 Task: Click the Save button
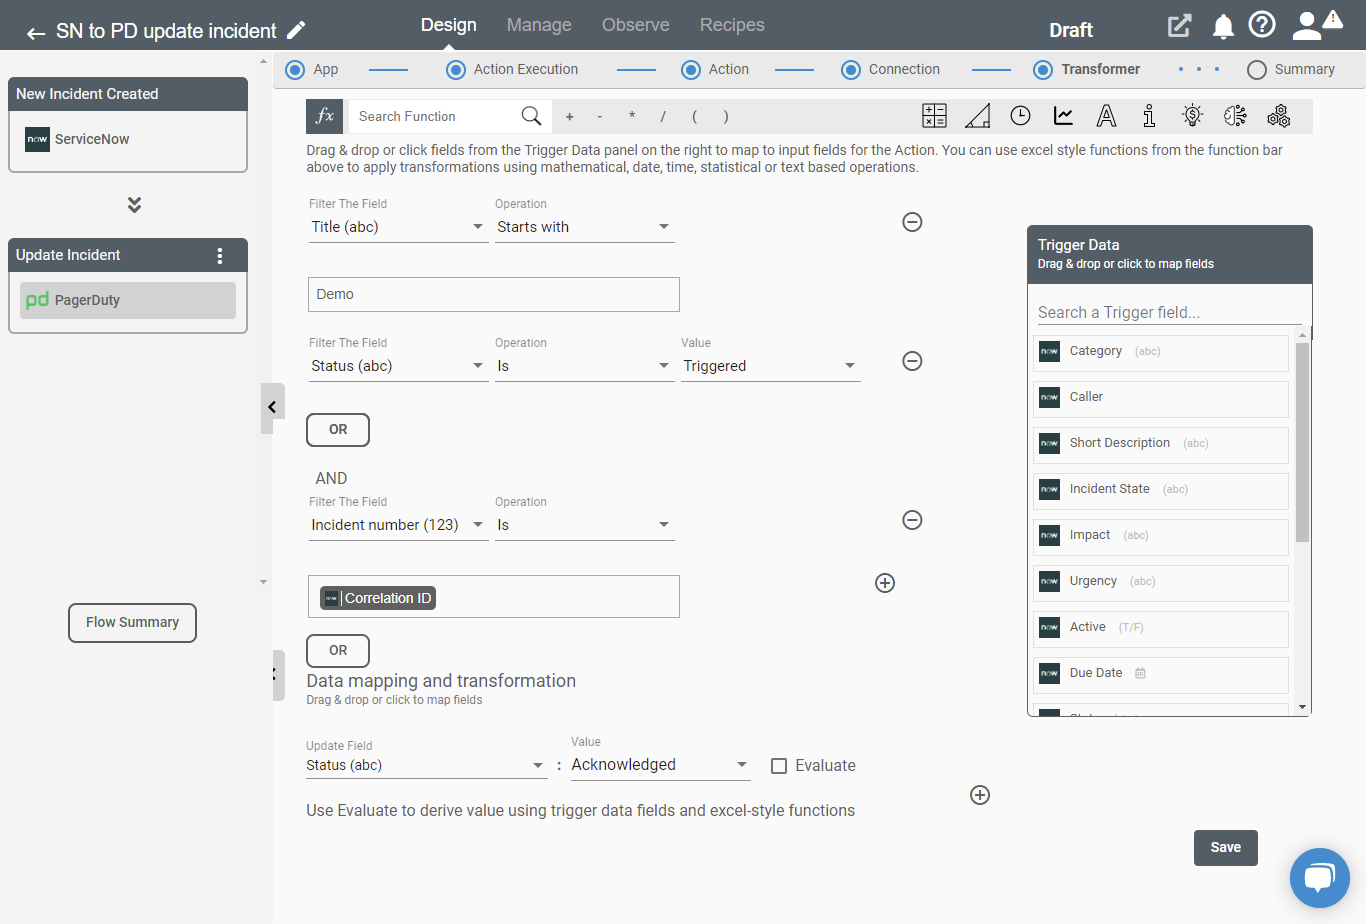tap(1225, 847)
